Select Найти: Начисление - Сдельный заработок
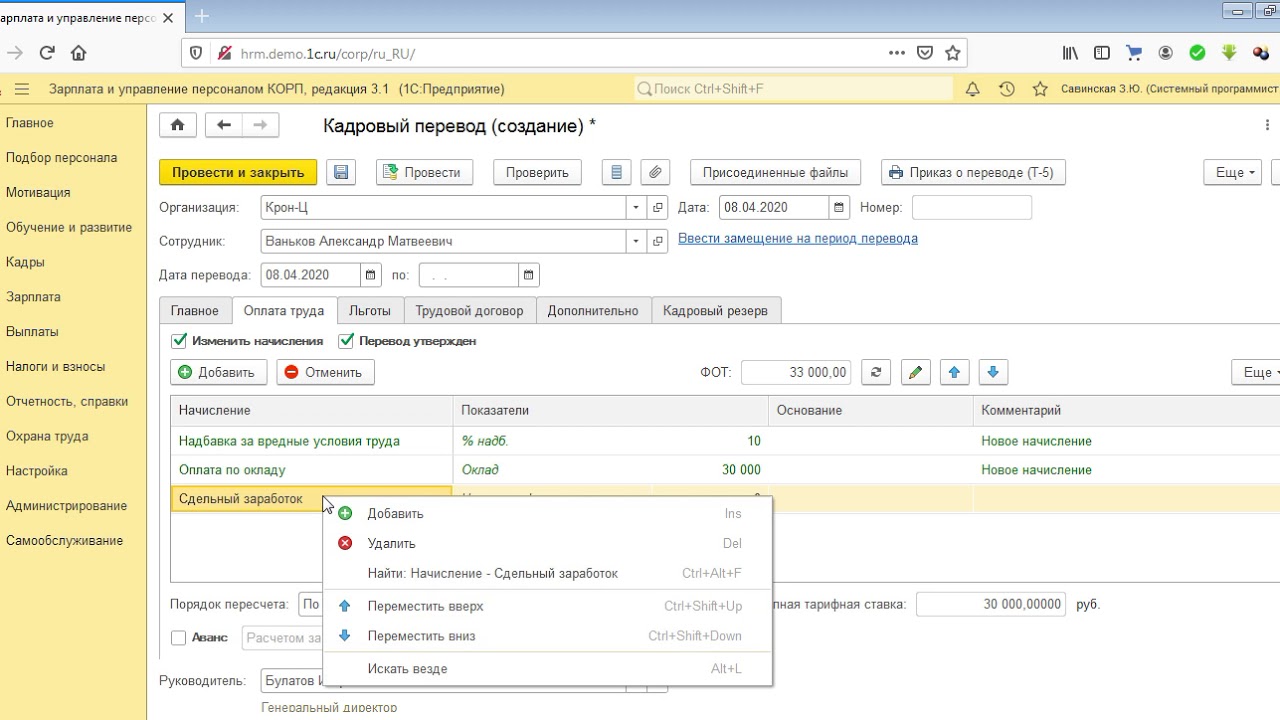 [x=547, y=573]
